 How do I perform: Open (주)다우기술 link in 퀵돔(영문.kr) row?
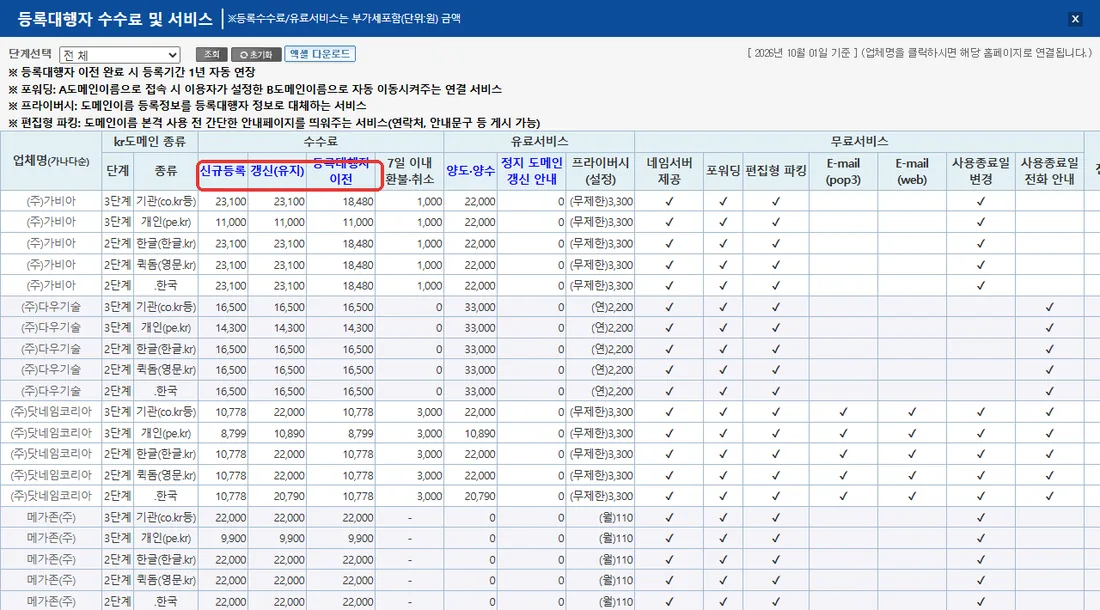point(51,370)
